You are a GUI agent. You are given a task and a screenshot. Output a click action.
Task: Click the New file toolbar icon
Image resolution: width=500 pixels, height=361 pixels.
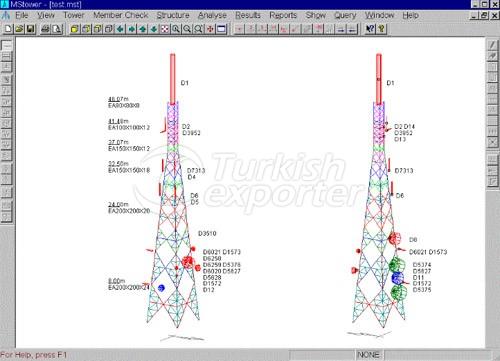click(x=8, y=29)
